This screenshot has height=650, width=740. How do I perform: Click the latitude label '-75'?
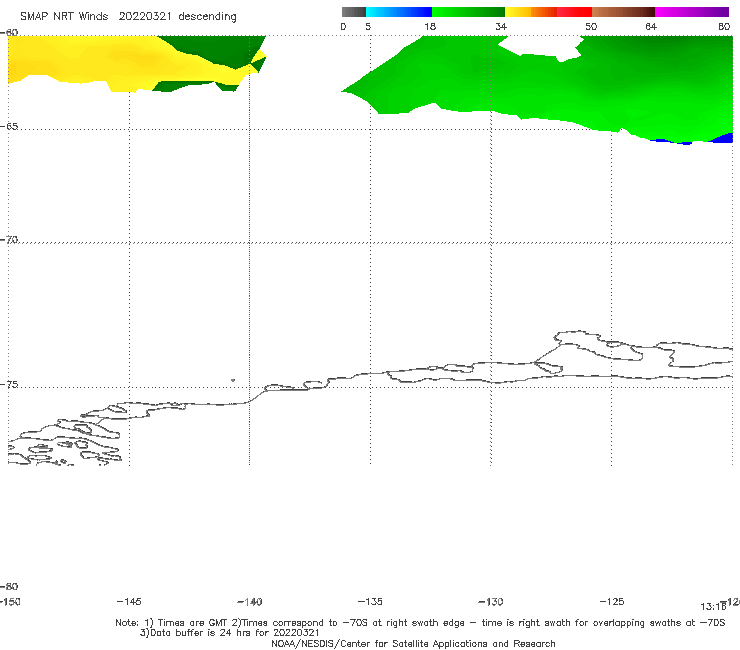point(9,385)
